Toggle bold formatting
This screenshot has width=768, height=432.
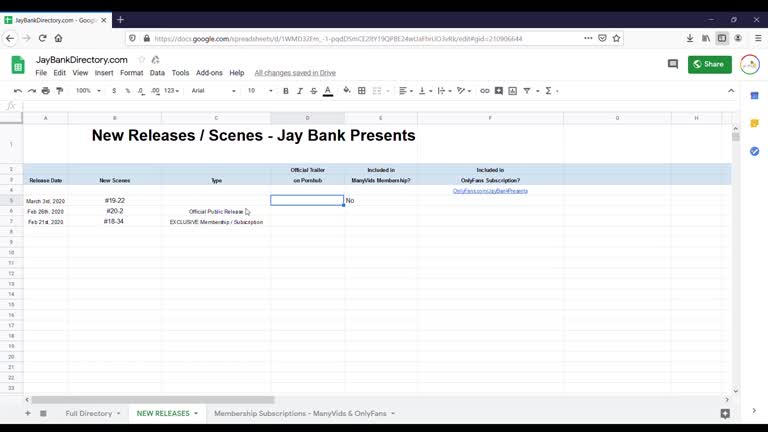[x=286, y=91]
